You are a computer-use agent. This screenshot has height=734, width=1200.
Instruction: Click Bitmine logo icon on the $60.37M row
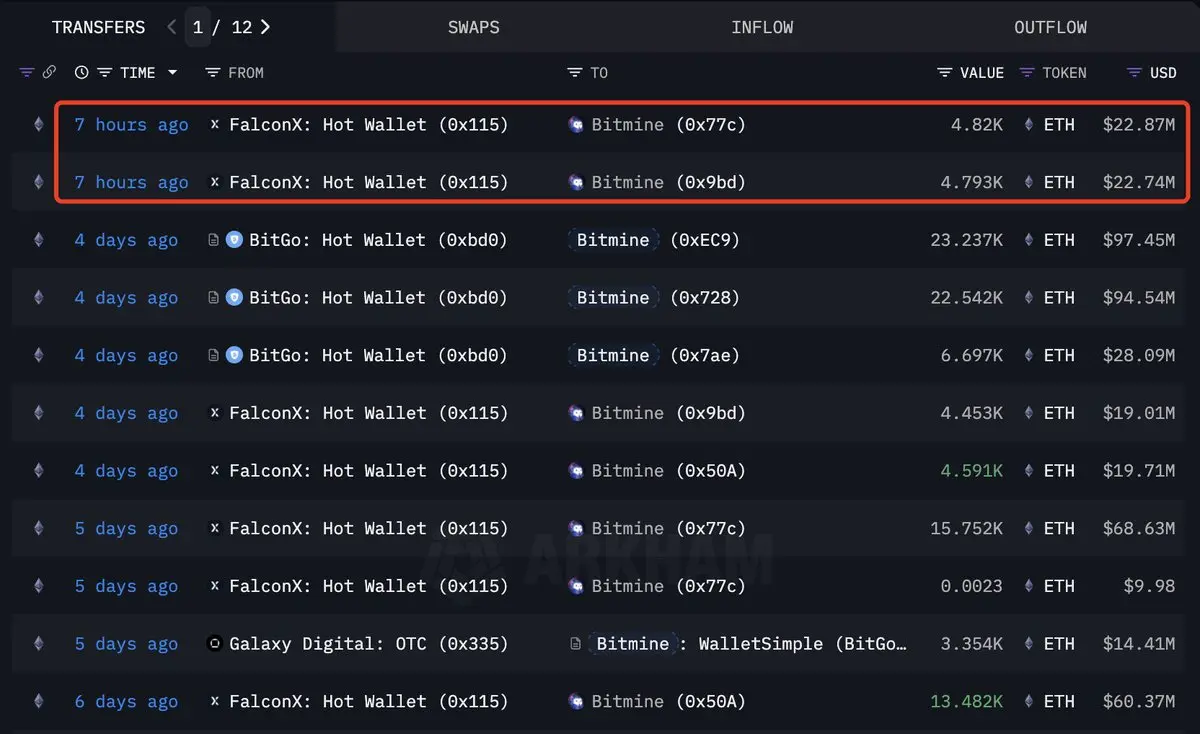tap(576, 702)
